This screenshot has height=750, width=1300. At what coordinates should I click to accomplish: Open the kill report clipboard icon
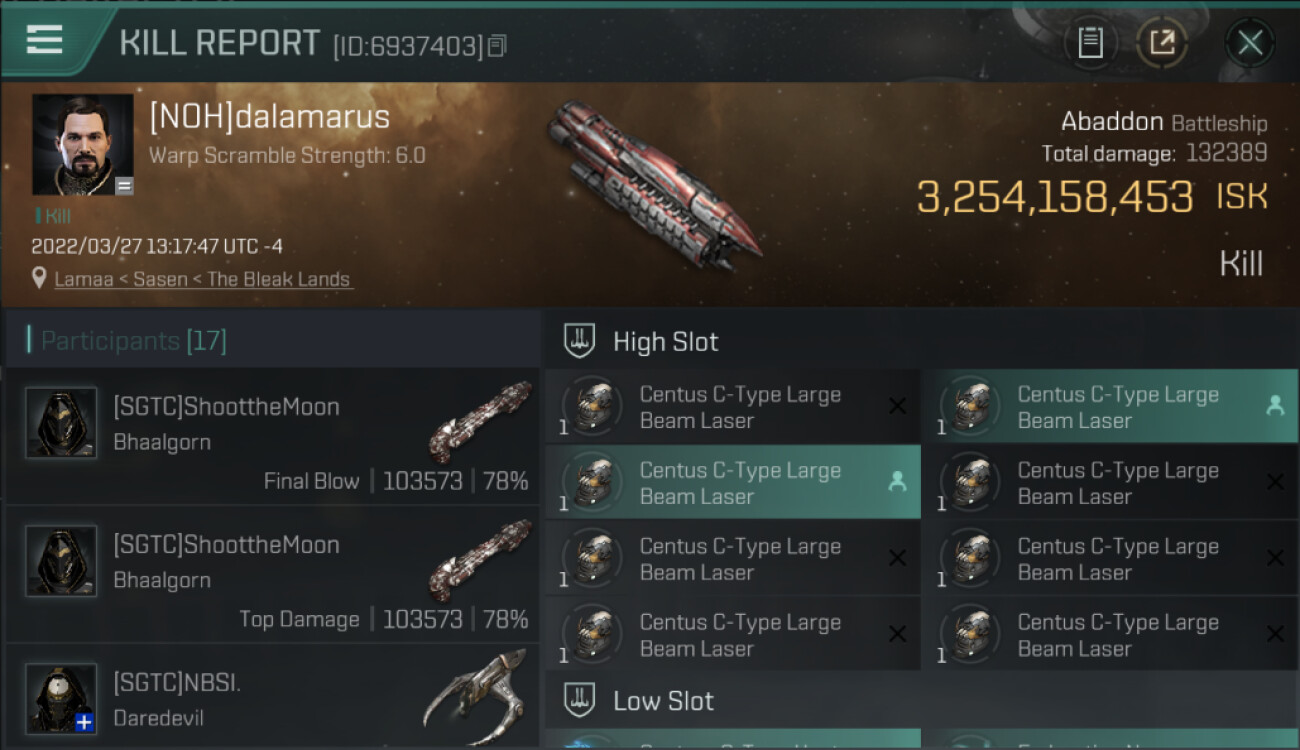[1090, 43]
